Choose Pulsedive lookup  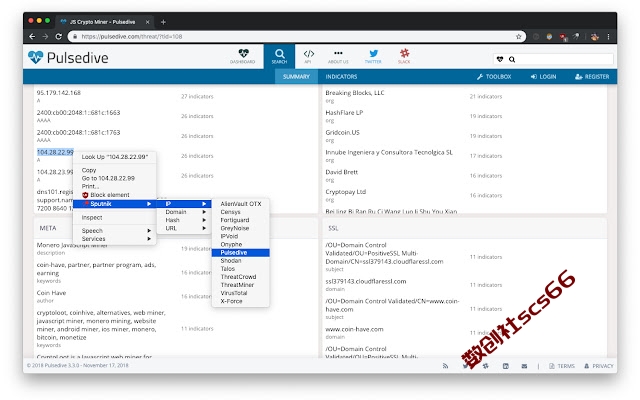[x=240, y=253]
